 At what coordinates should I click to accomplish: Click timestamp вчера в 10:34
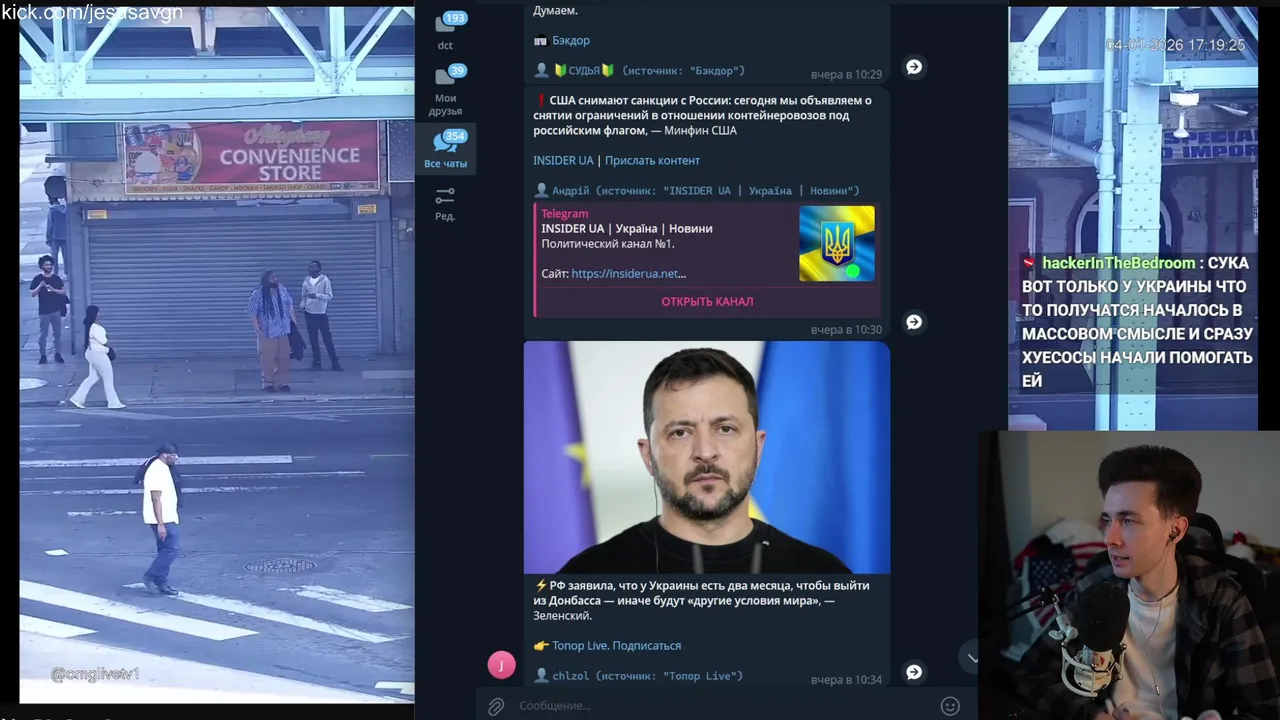[846, 680]
